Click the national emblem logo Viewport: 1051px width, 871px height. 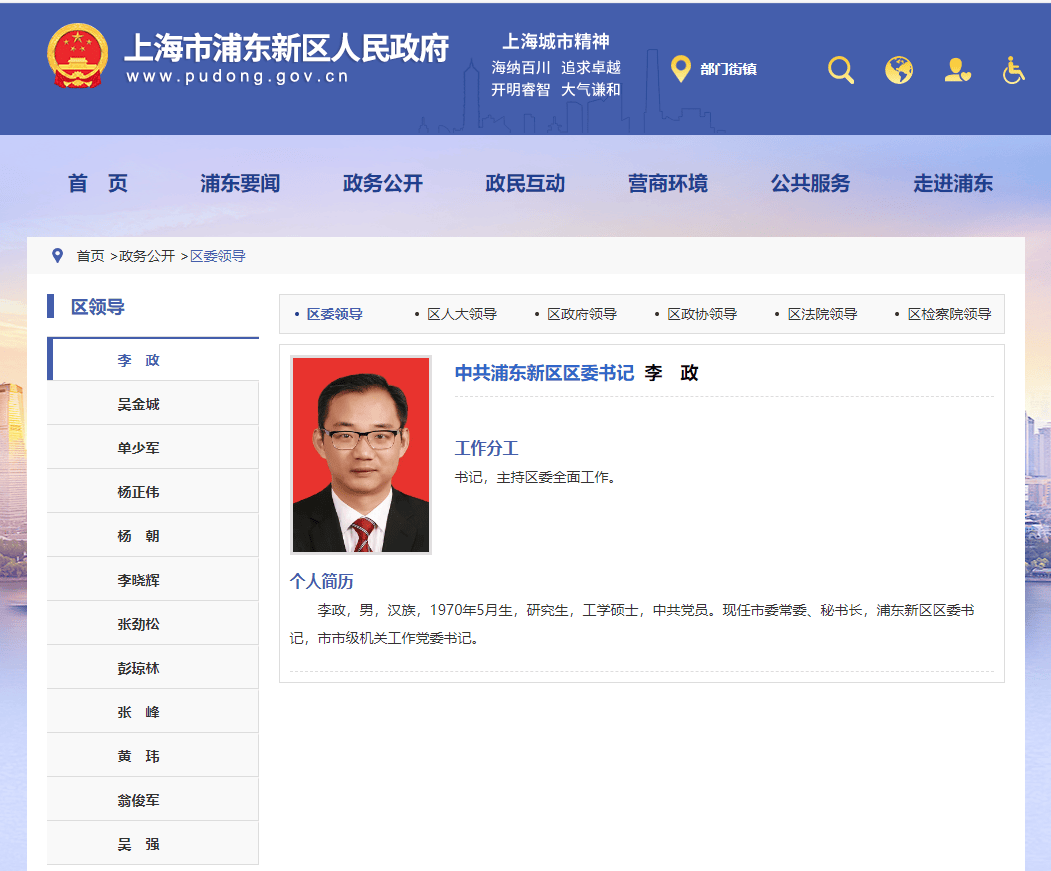[78, 56]
